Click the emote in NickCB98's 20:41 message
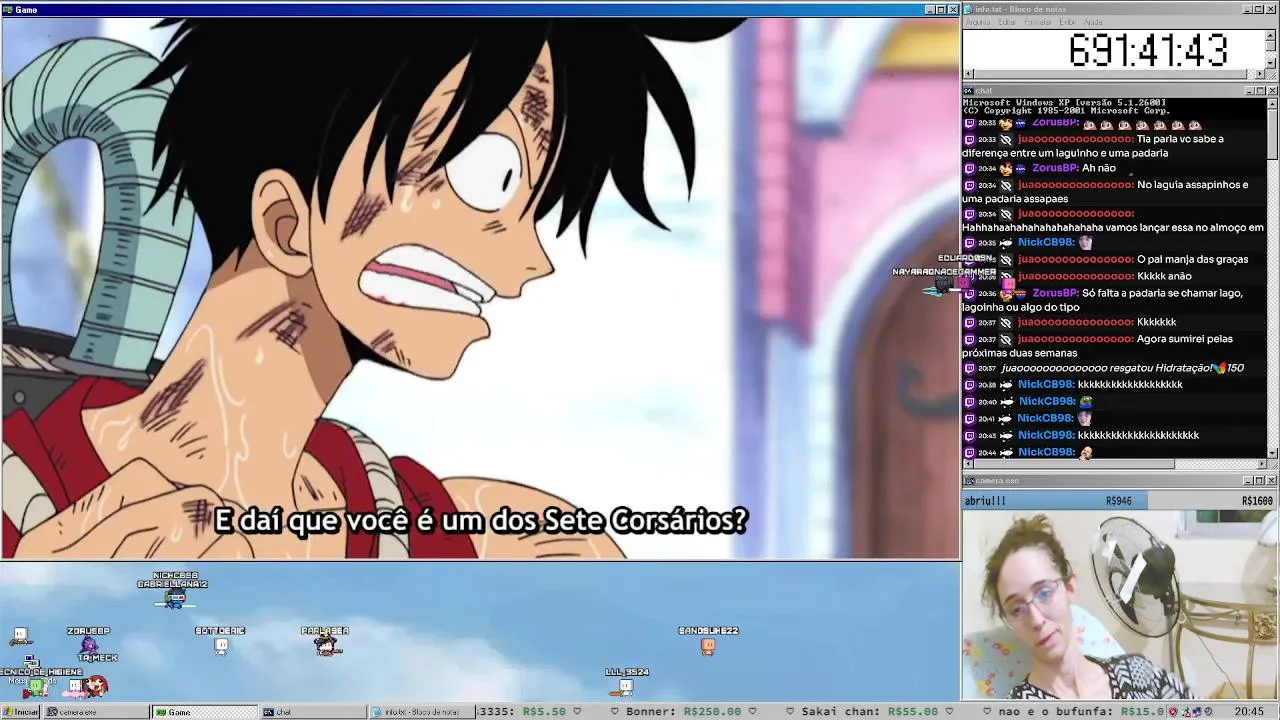 [1086, 418]
